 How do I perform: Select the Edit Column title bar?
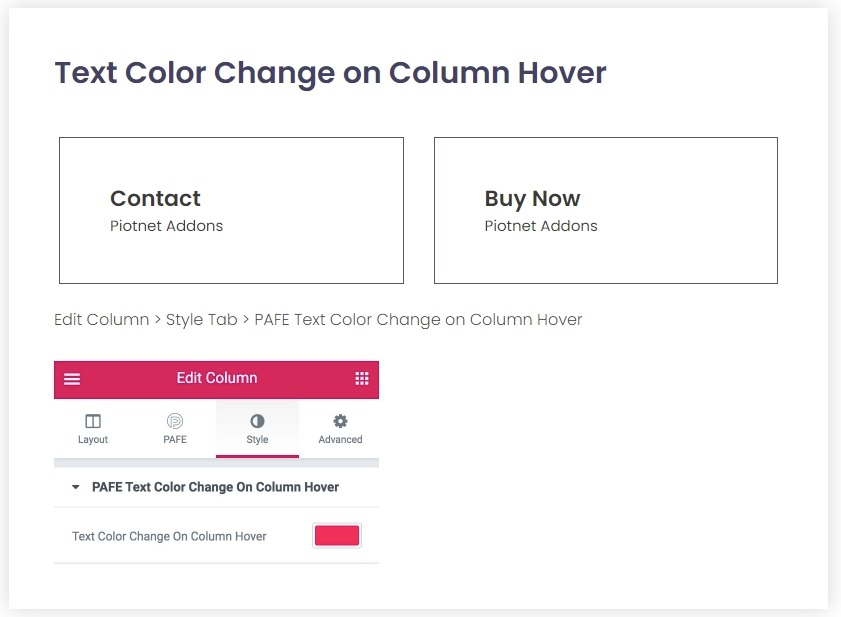pyautogui.click(x=217, y=379)
